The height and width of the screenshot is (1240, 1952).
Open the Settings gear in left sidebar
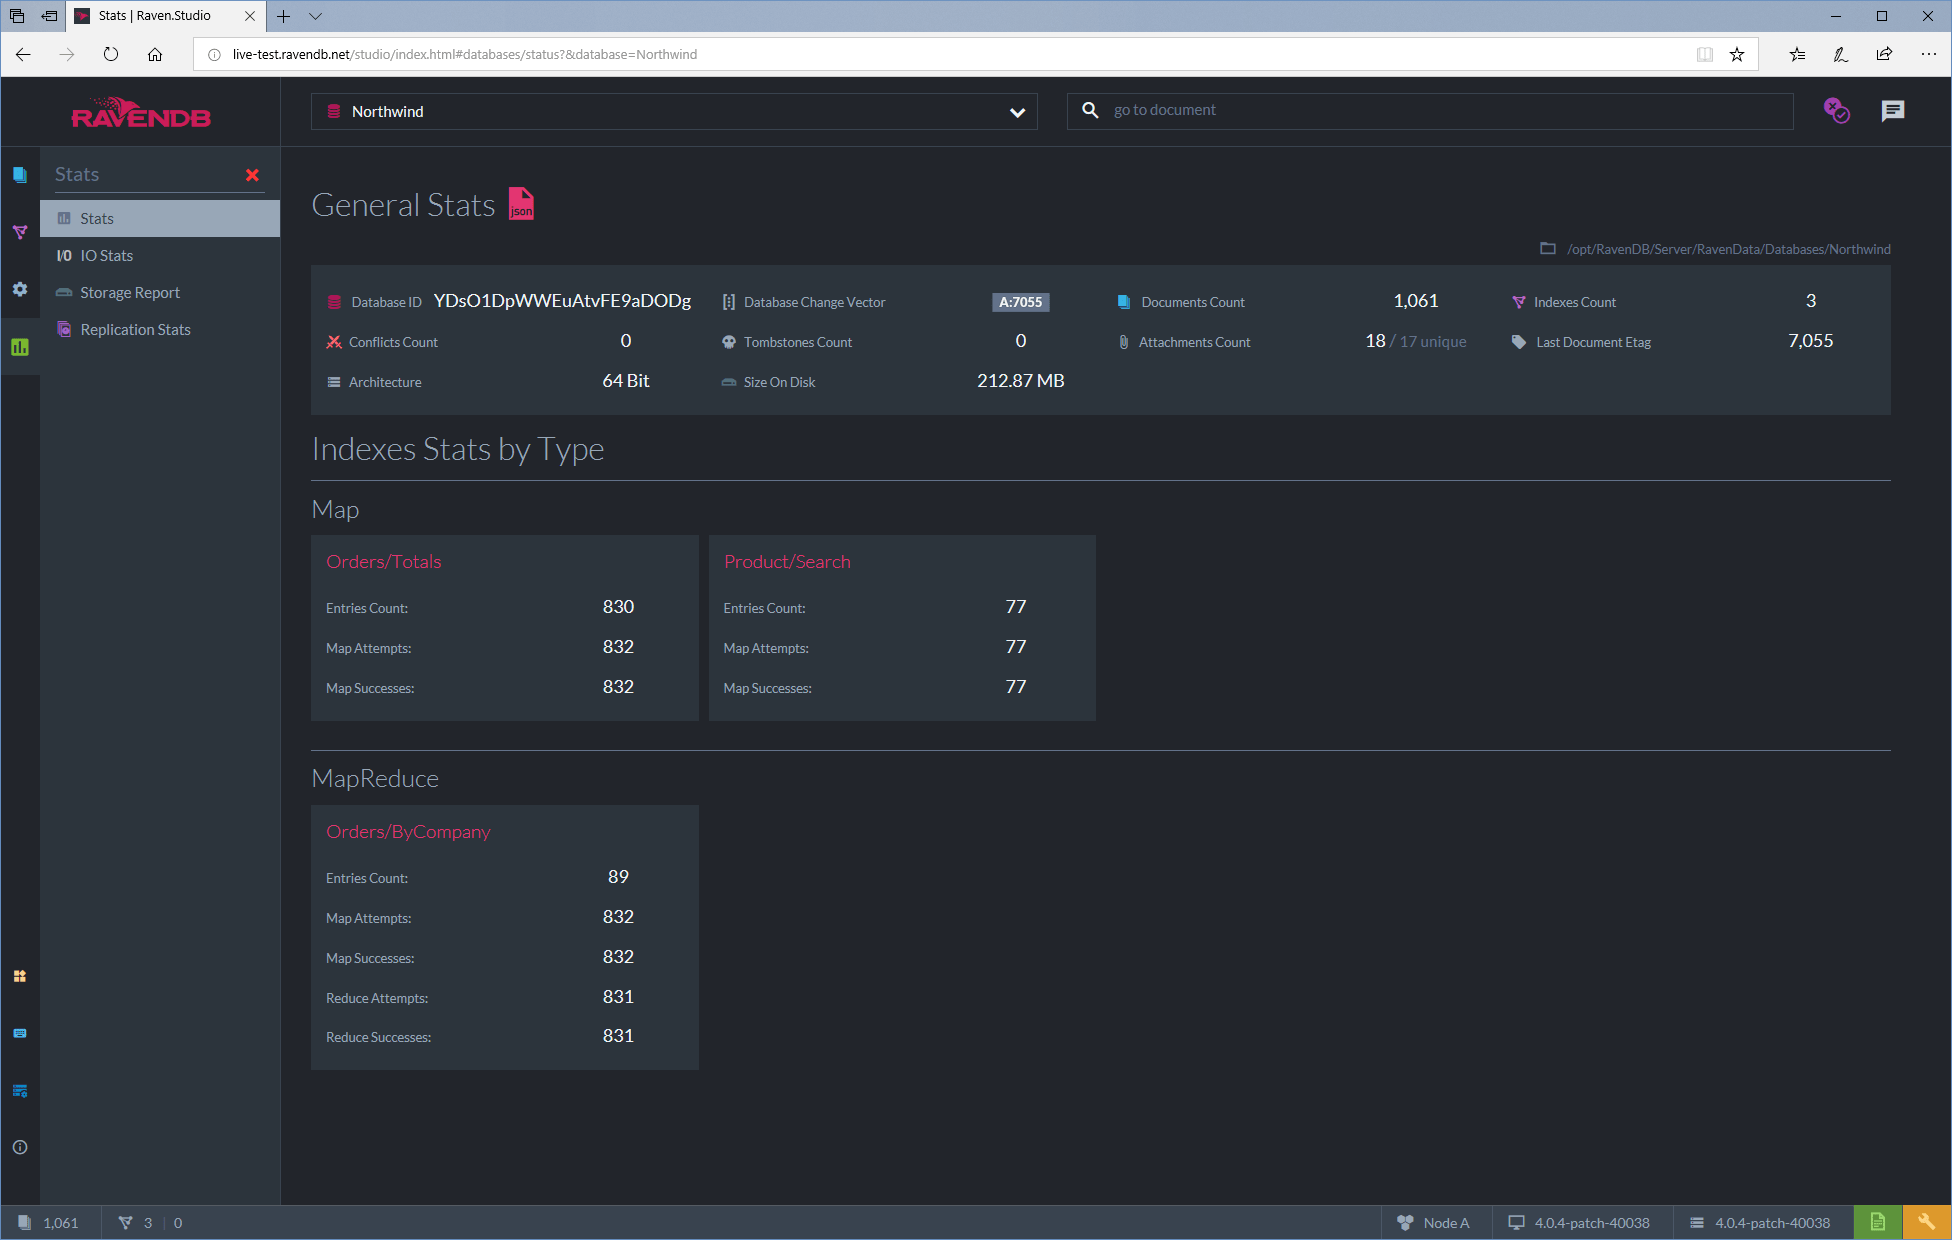20,289
